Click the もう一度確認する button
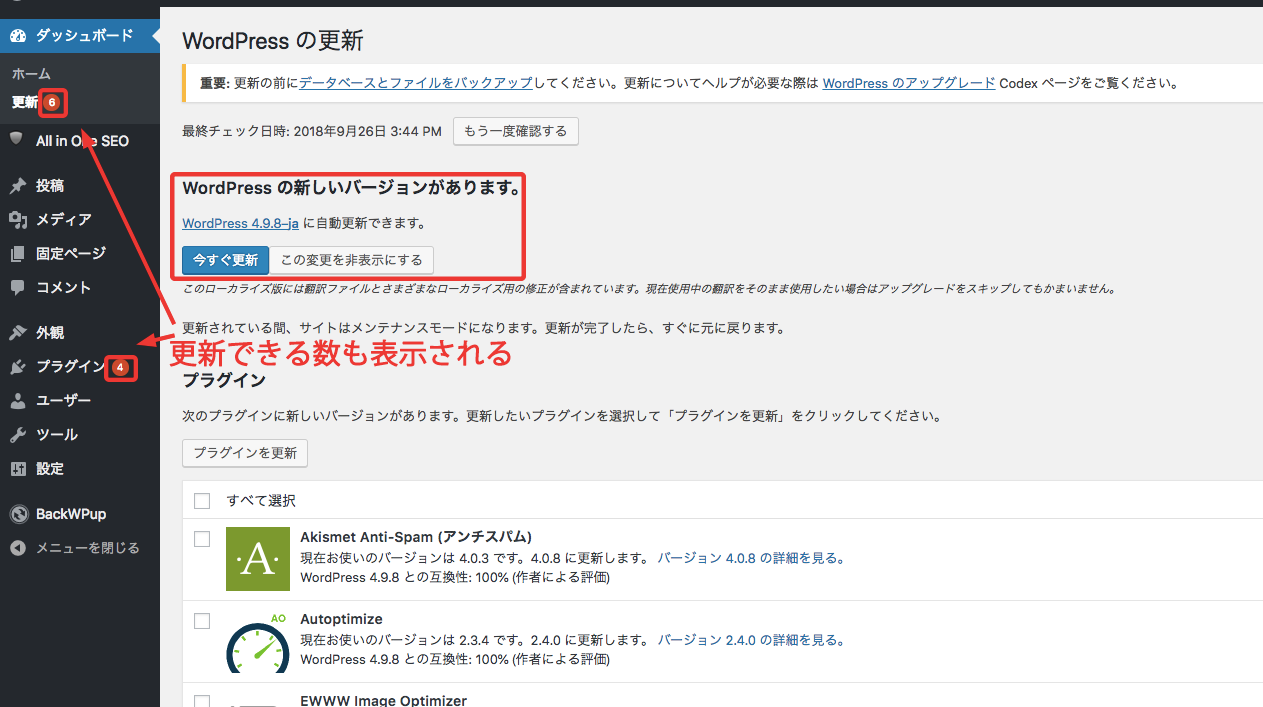 tap(515, 131)
